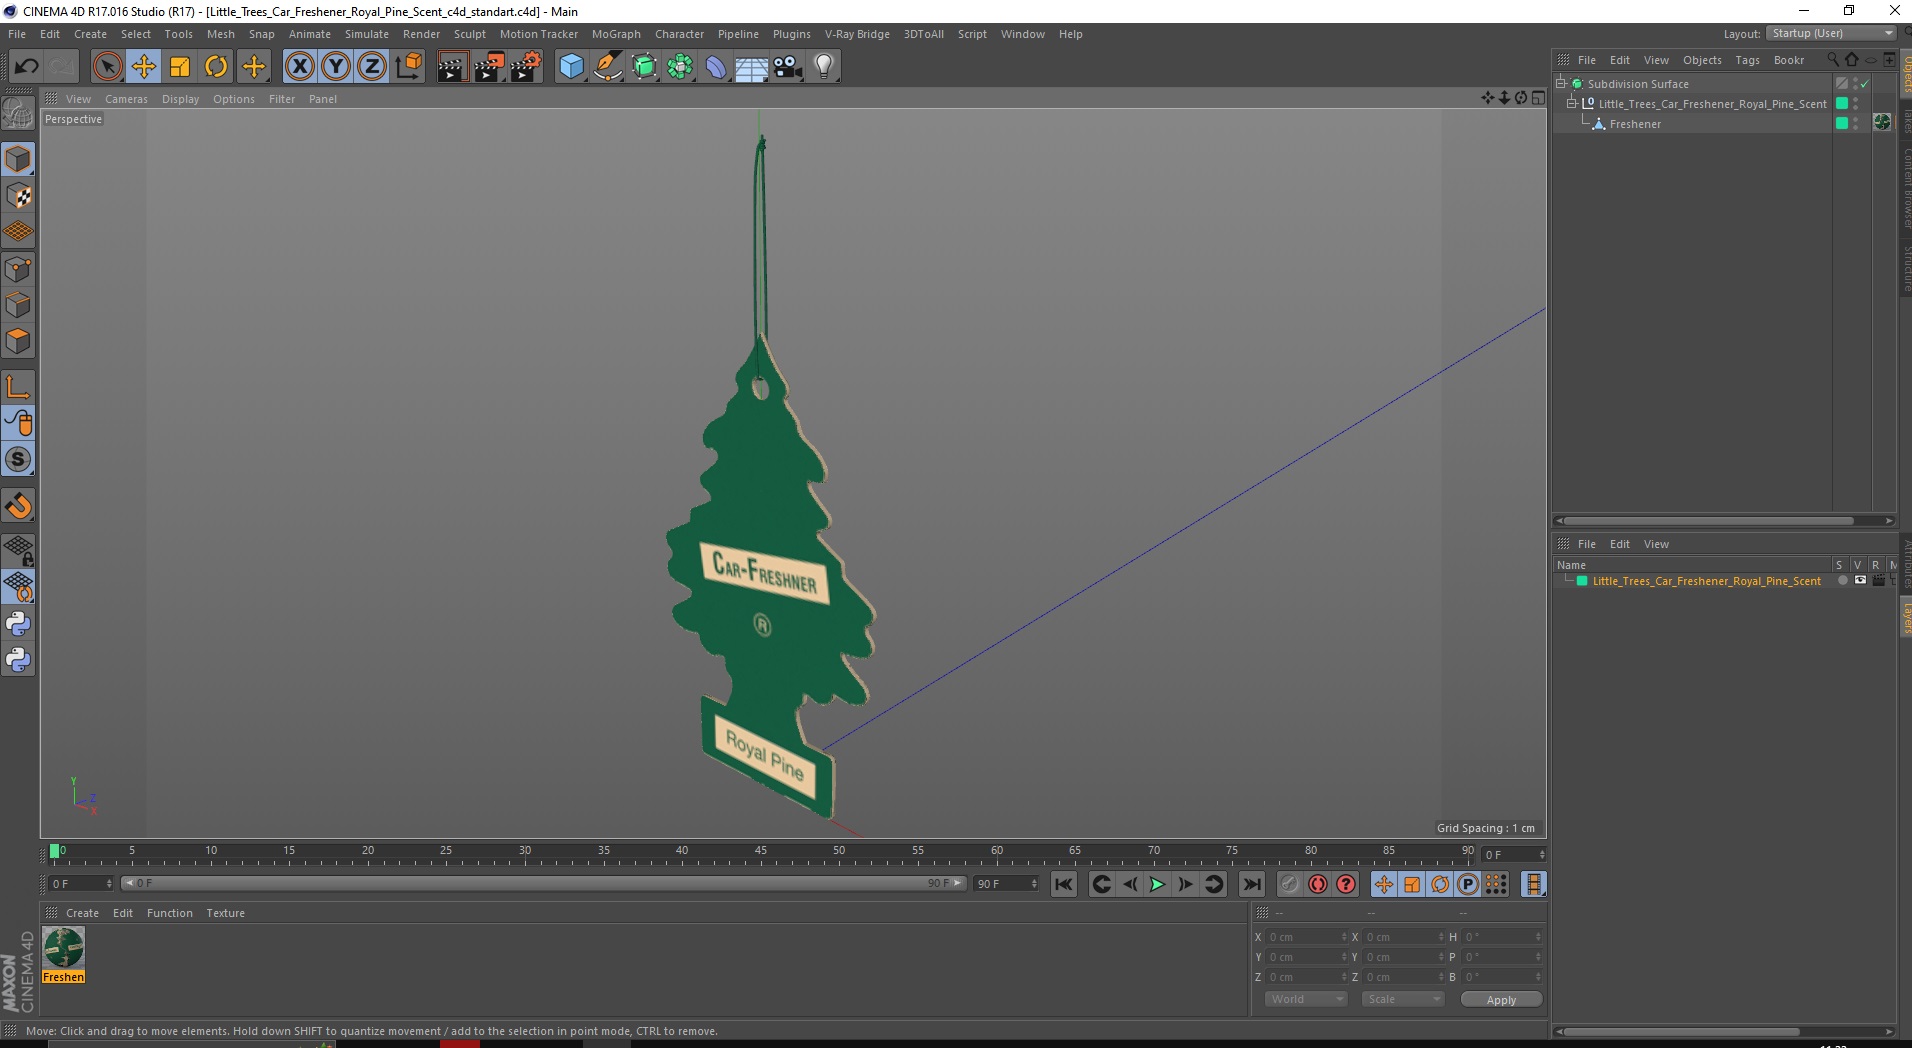Screen dimensions: 1912x1048
Task: Click layer color of Little_Trees null object
Action: click(1842, 103)
